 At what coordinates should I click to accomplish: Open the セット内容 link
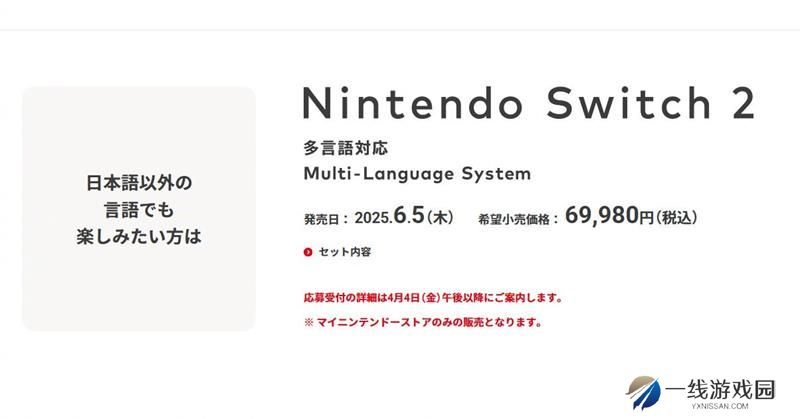(344, 252)
